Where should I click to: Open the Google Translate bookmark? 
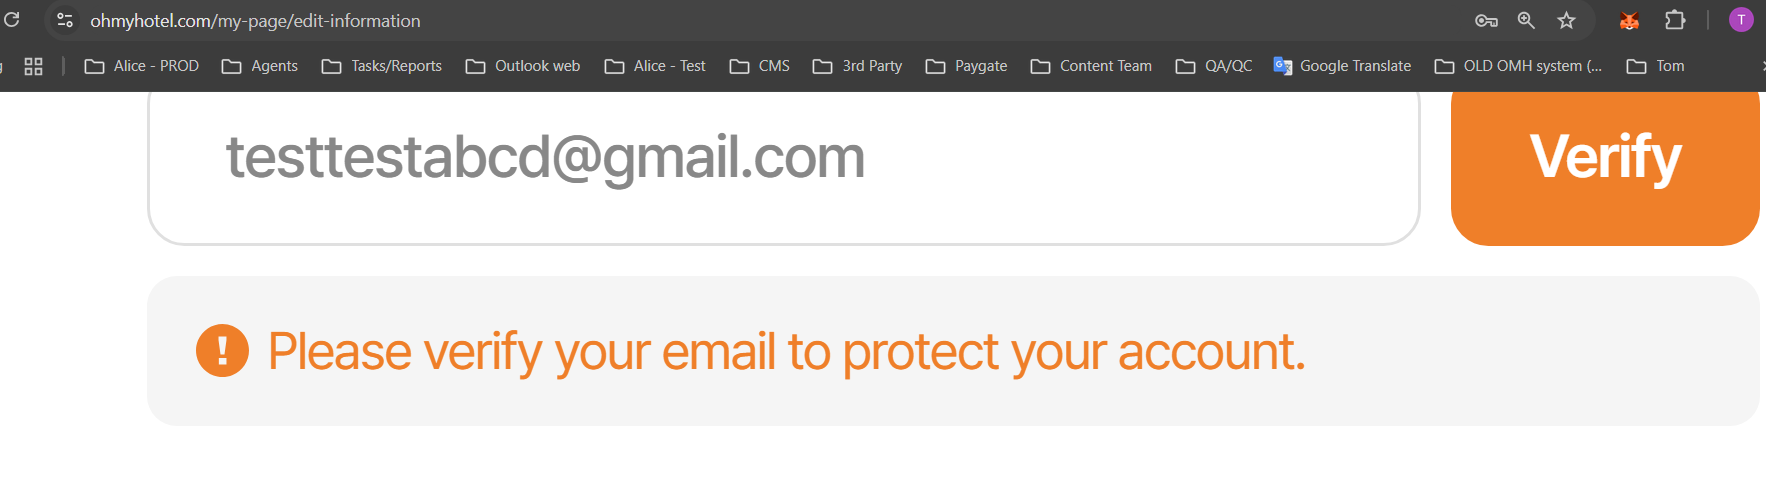click(x=1342, y=66)
